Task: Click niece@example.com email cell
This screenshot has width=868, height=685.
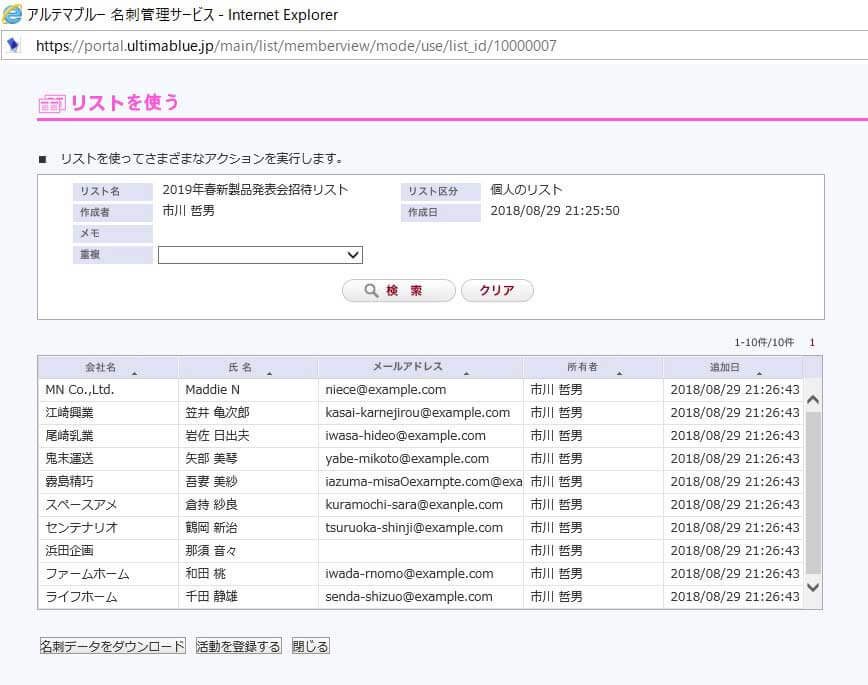Action: point(421,390)
